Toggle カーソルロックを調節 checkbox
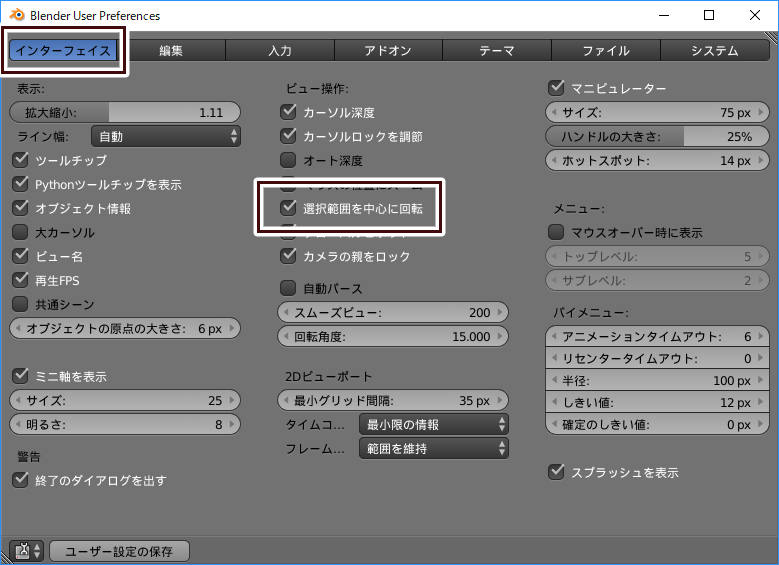 click(288, 136)
